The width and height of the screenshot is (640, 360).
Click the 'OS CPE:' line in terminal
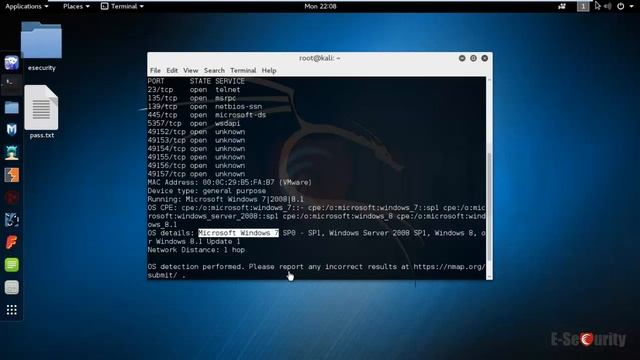pyautogui.click(x=316, y=208)
